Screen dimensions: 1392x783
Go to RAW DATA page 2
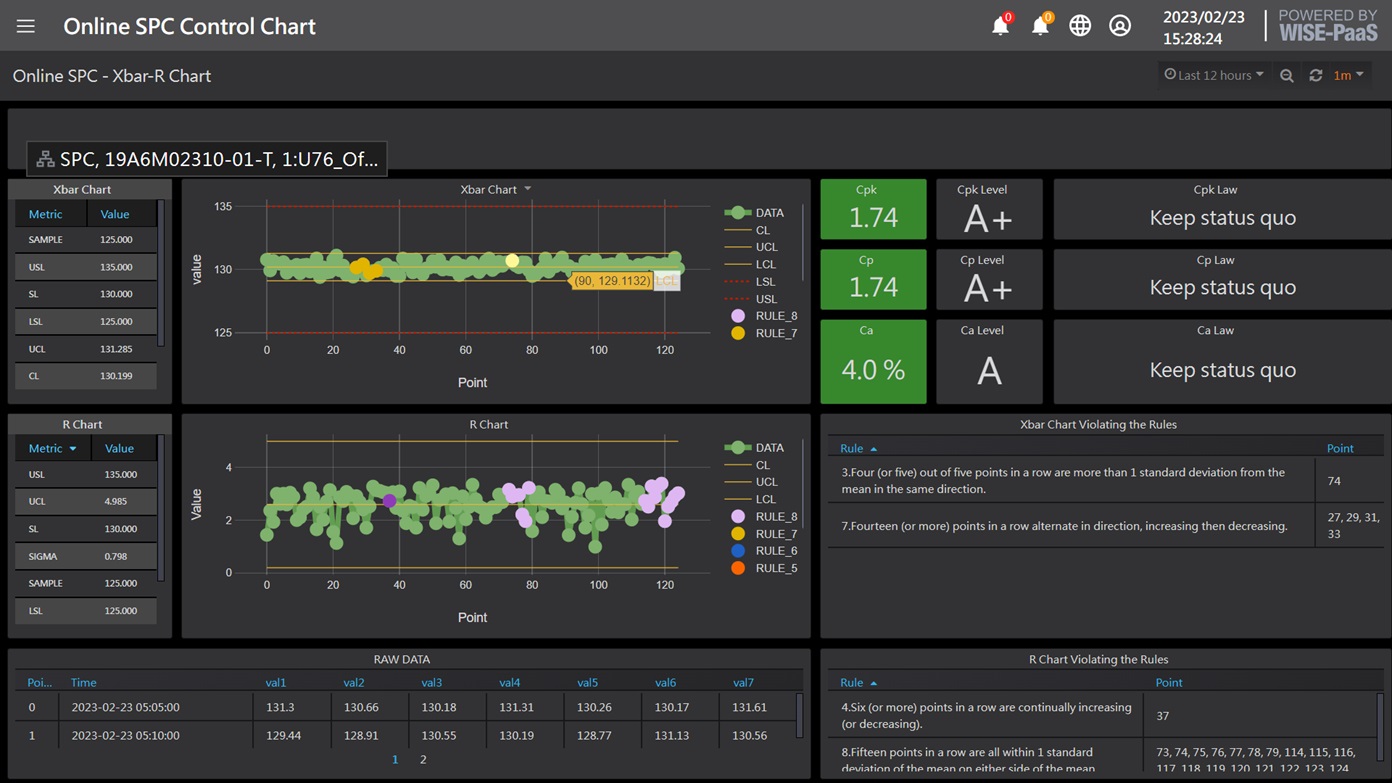423,760
